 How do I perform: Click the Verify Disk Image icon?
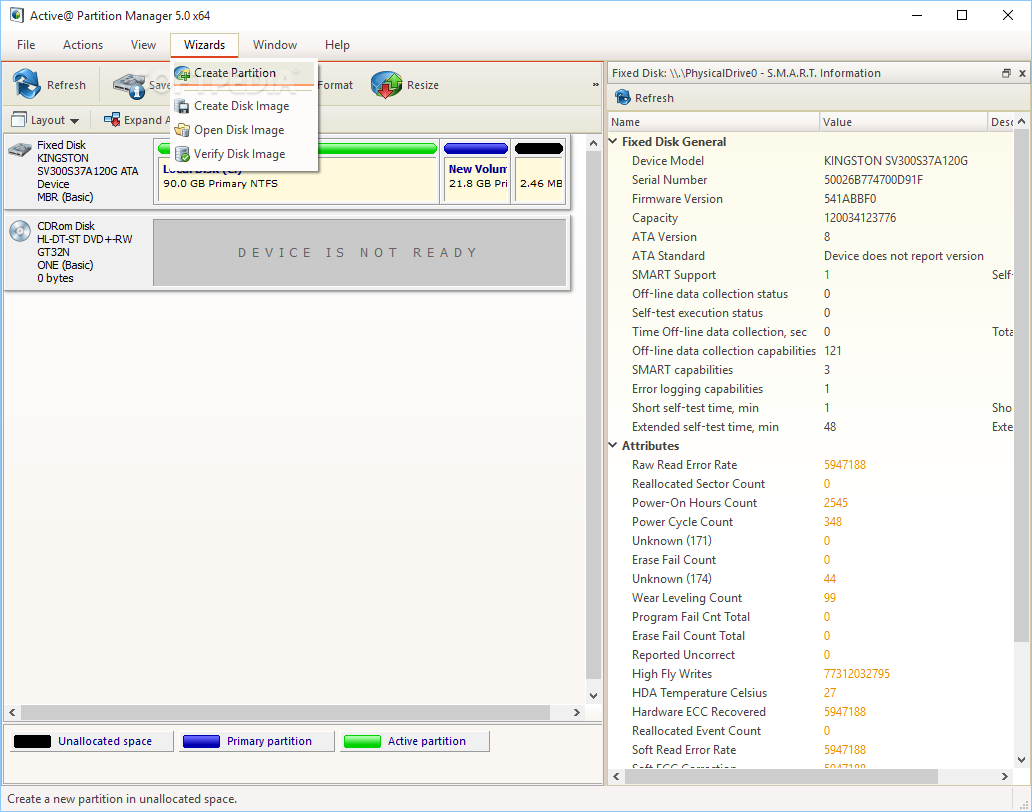point(182,154)
